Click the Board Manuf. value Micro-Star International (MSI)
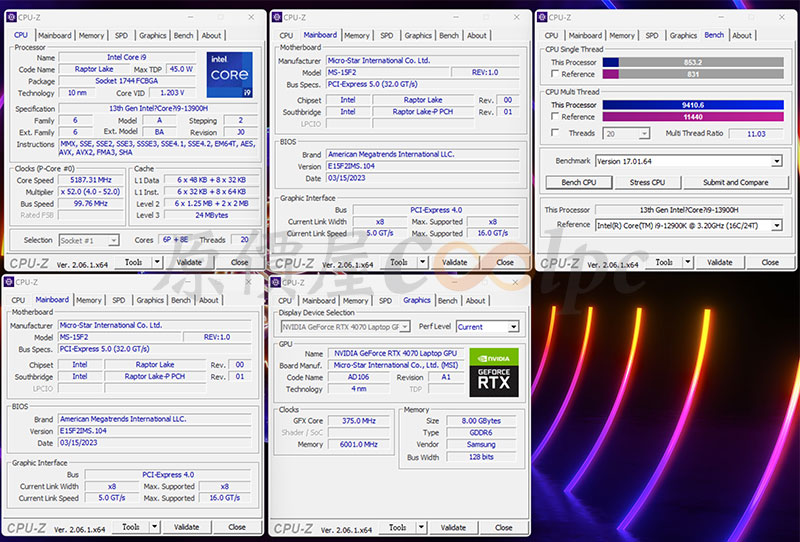Viewport: 800px width, 542px height. [x=395, y=365]
